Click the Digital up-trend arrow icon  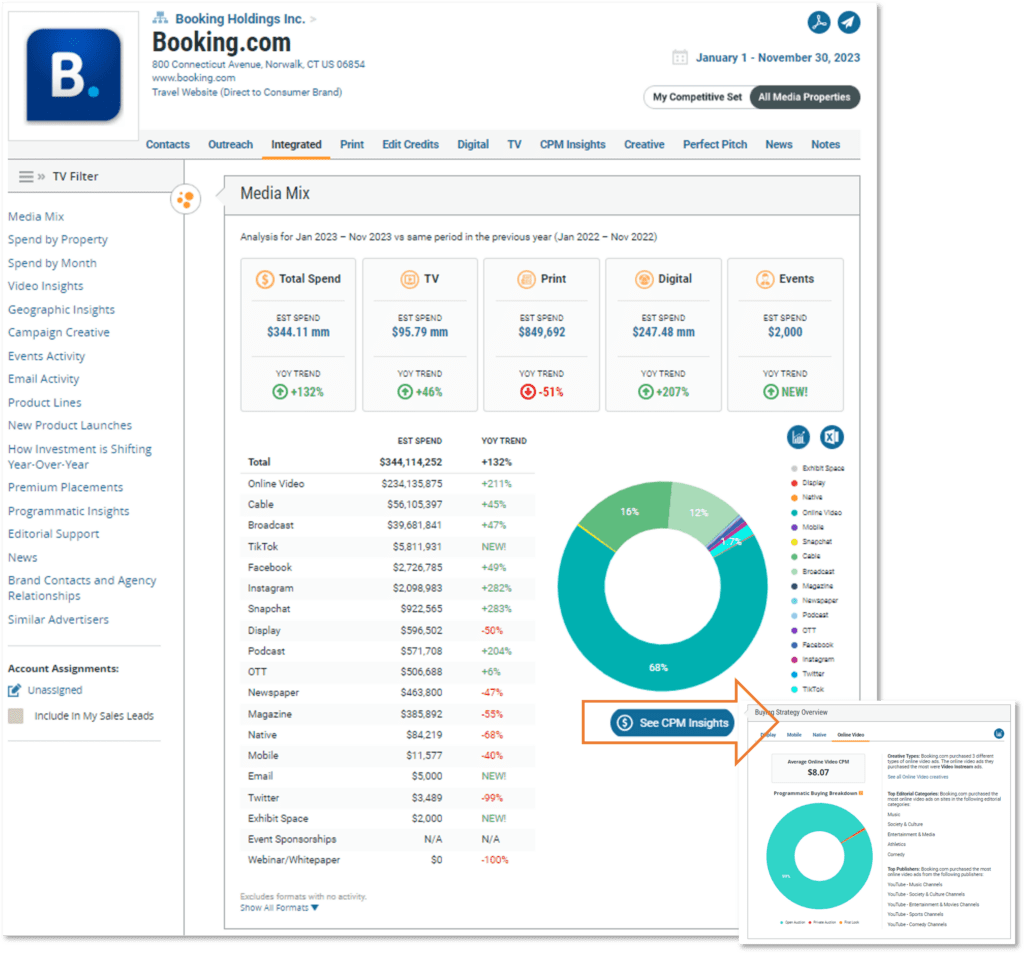tap(645, 392)
